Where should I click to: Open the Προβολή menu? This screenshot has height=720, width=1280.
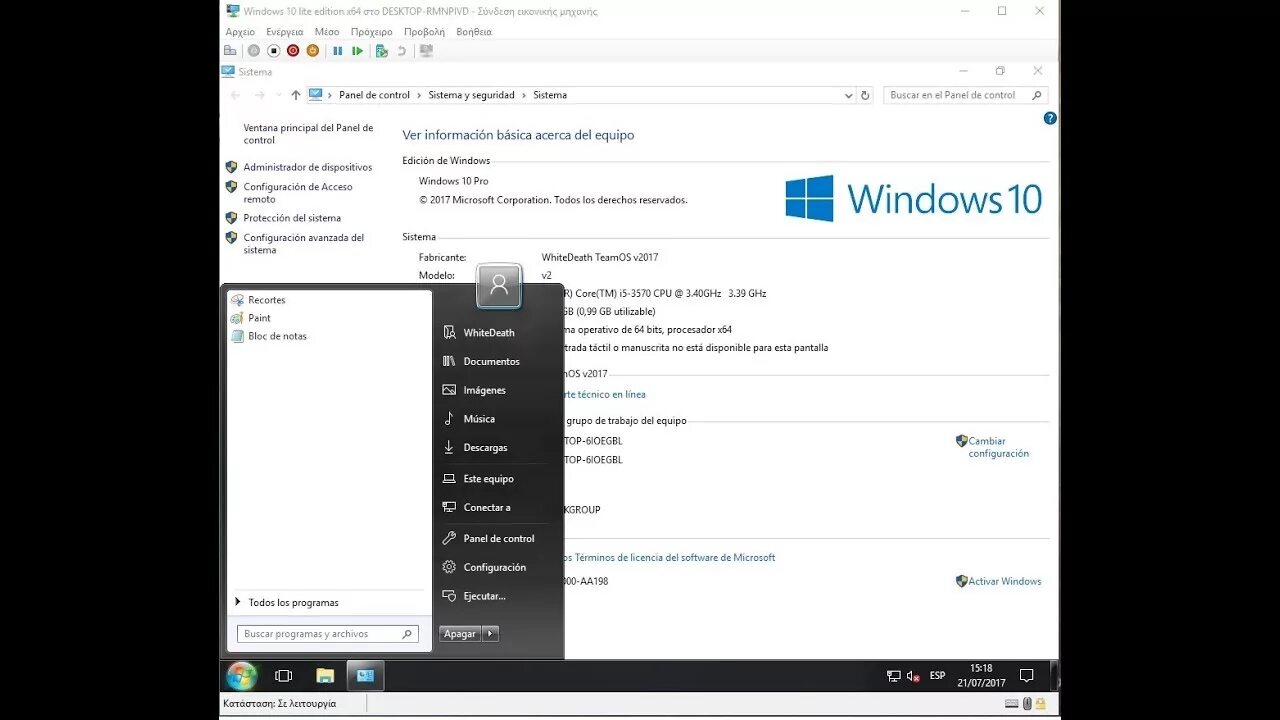coord(424,32)
